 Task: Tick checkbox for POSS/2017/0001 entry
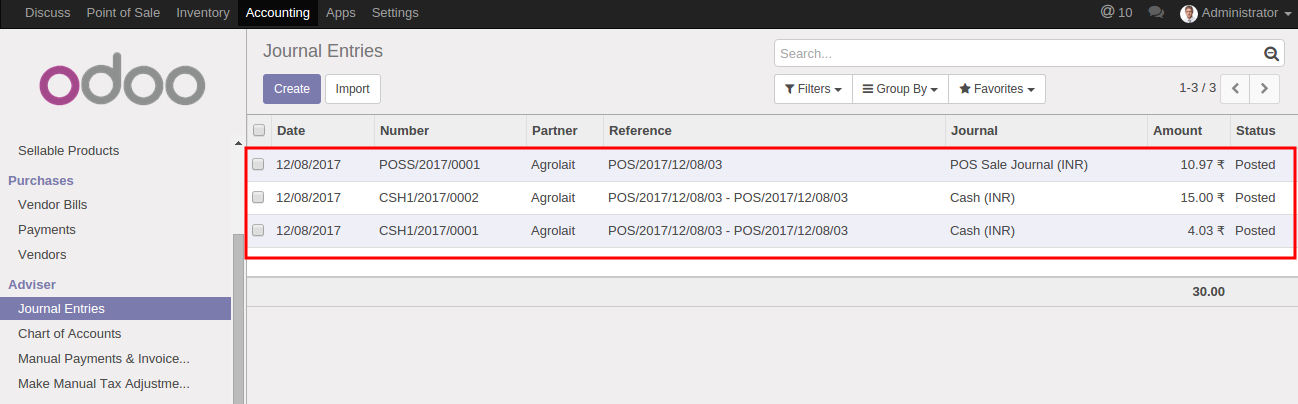click(258, 164)
